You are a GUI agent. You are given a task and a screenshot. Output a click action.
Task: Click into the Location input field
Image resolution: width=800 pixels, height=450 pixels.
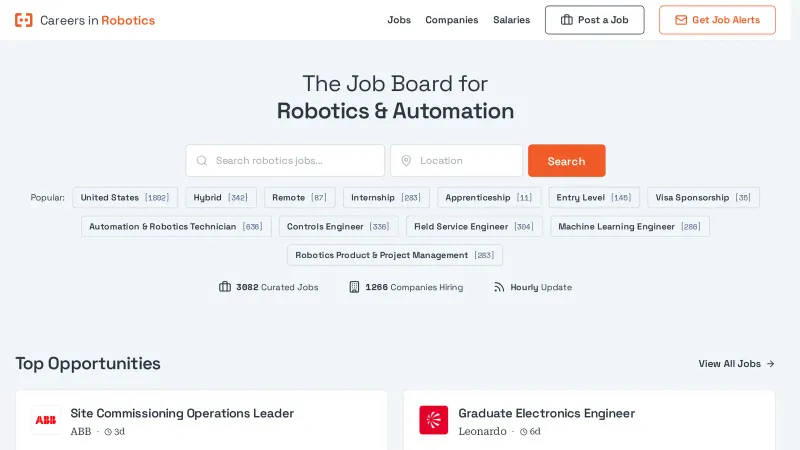click(465, 161)
